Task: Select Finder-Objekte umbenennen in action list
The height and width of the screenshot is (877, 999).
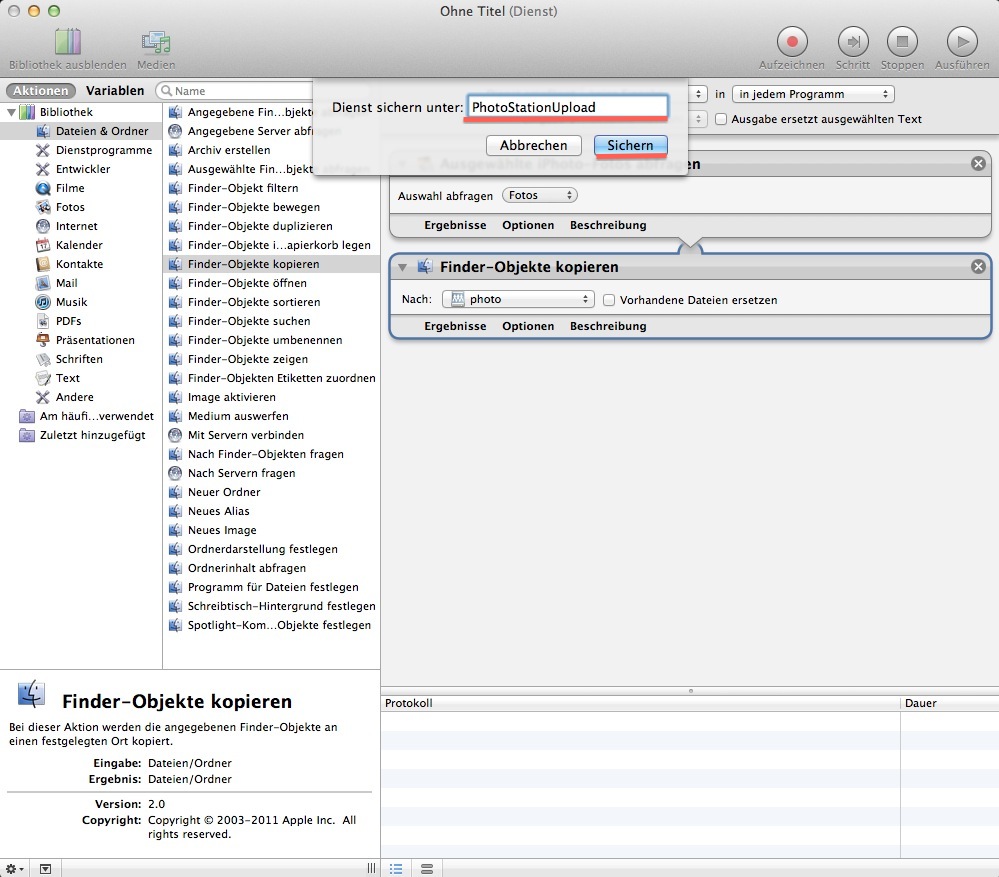Action: (264, 340)
